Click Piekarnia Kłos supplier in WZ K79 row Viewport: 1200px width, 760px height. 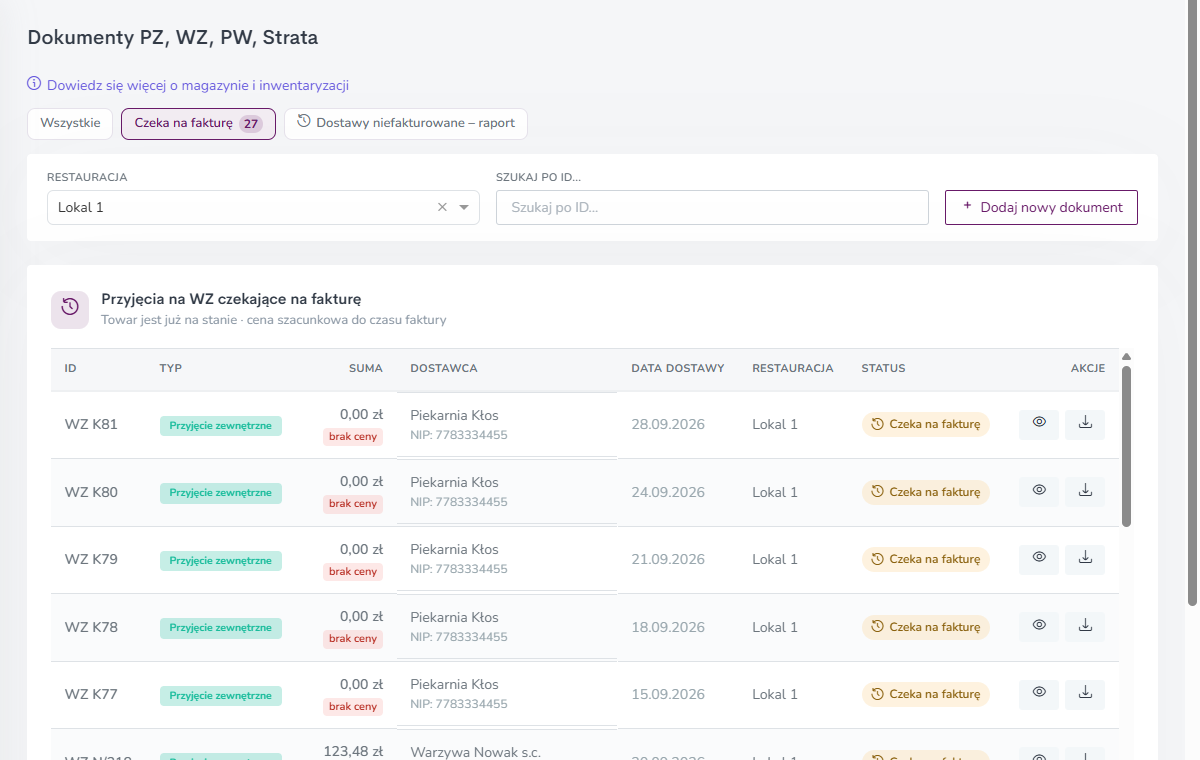[x=454, y=549]
